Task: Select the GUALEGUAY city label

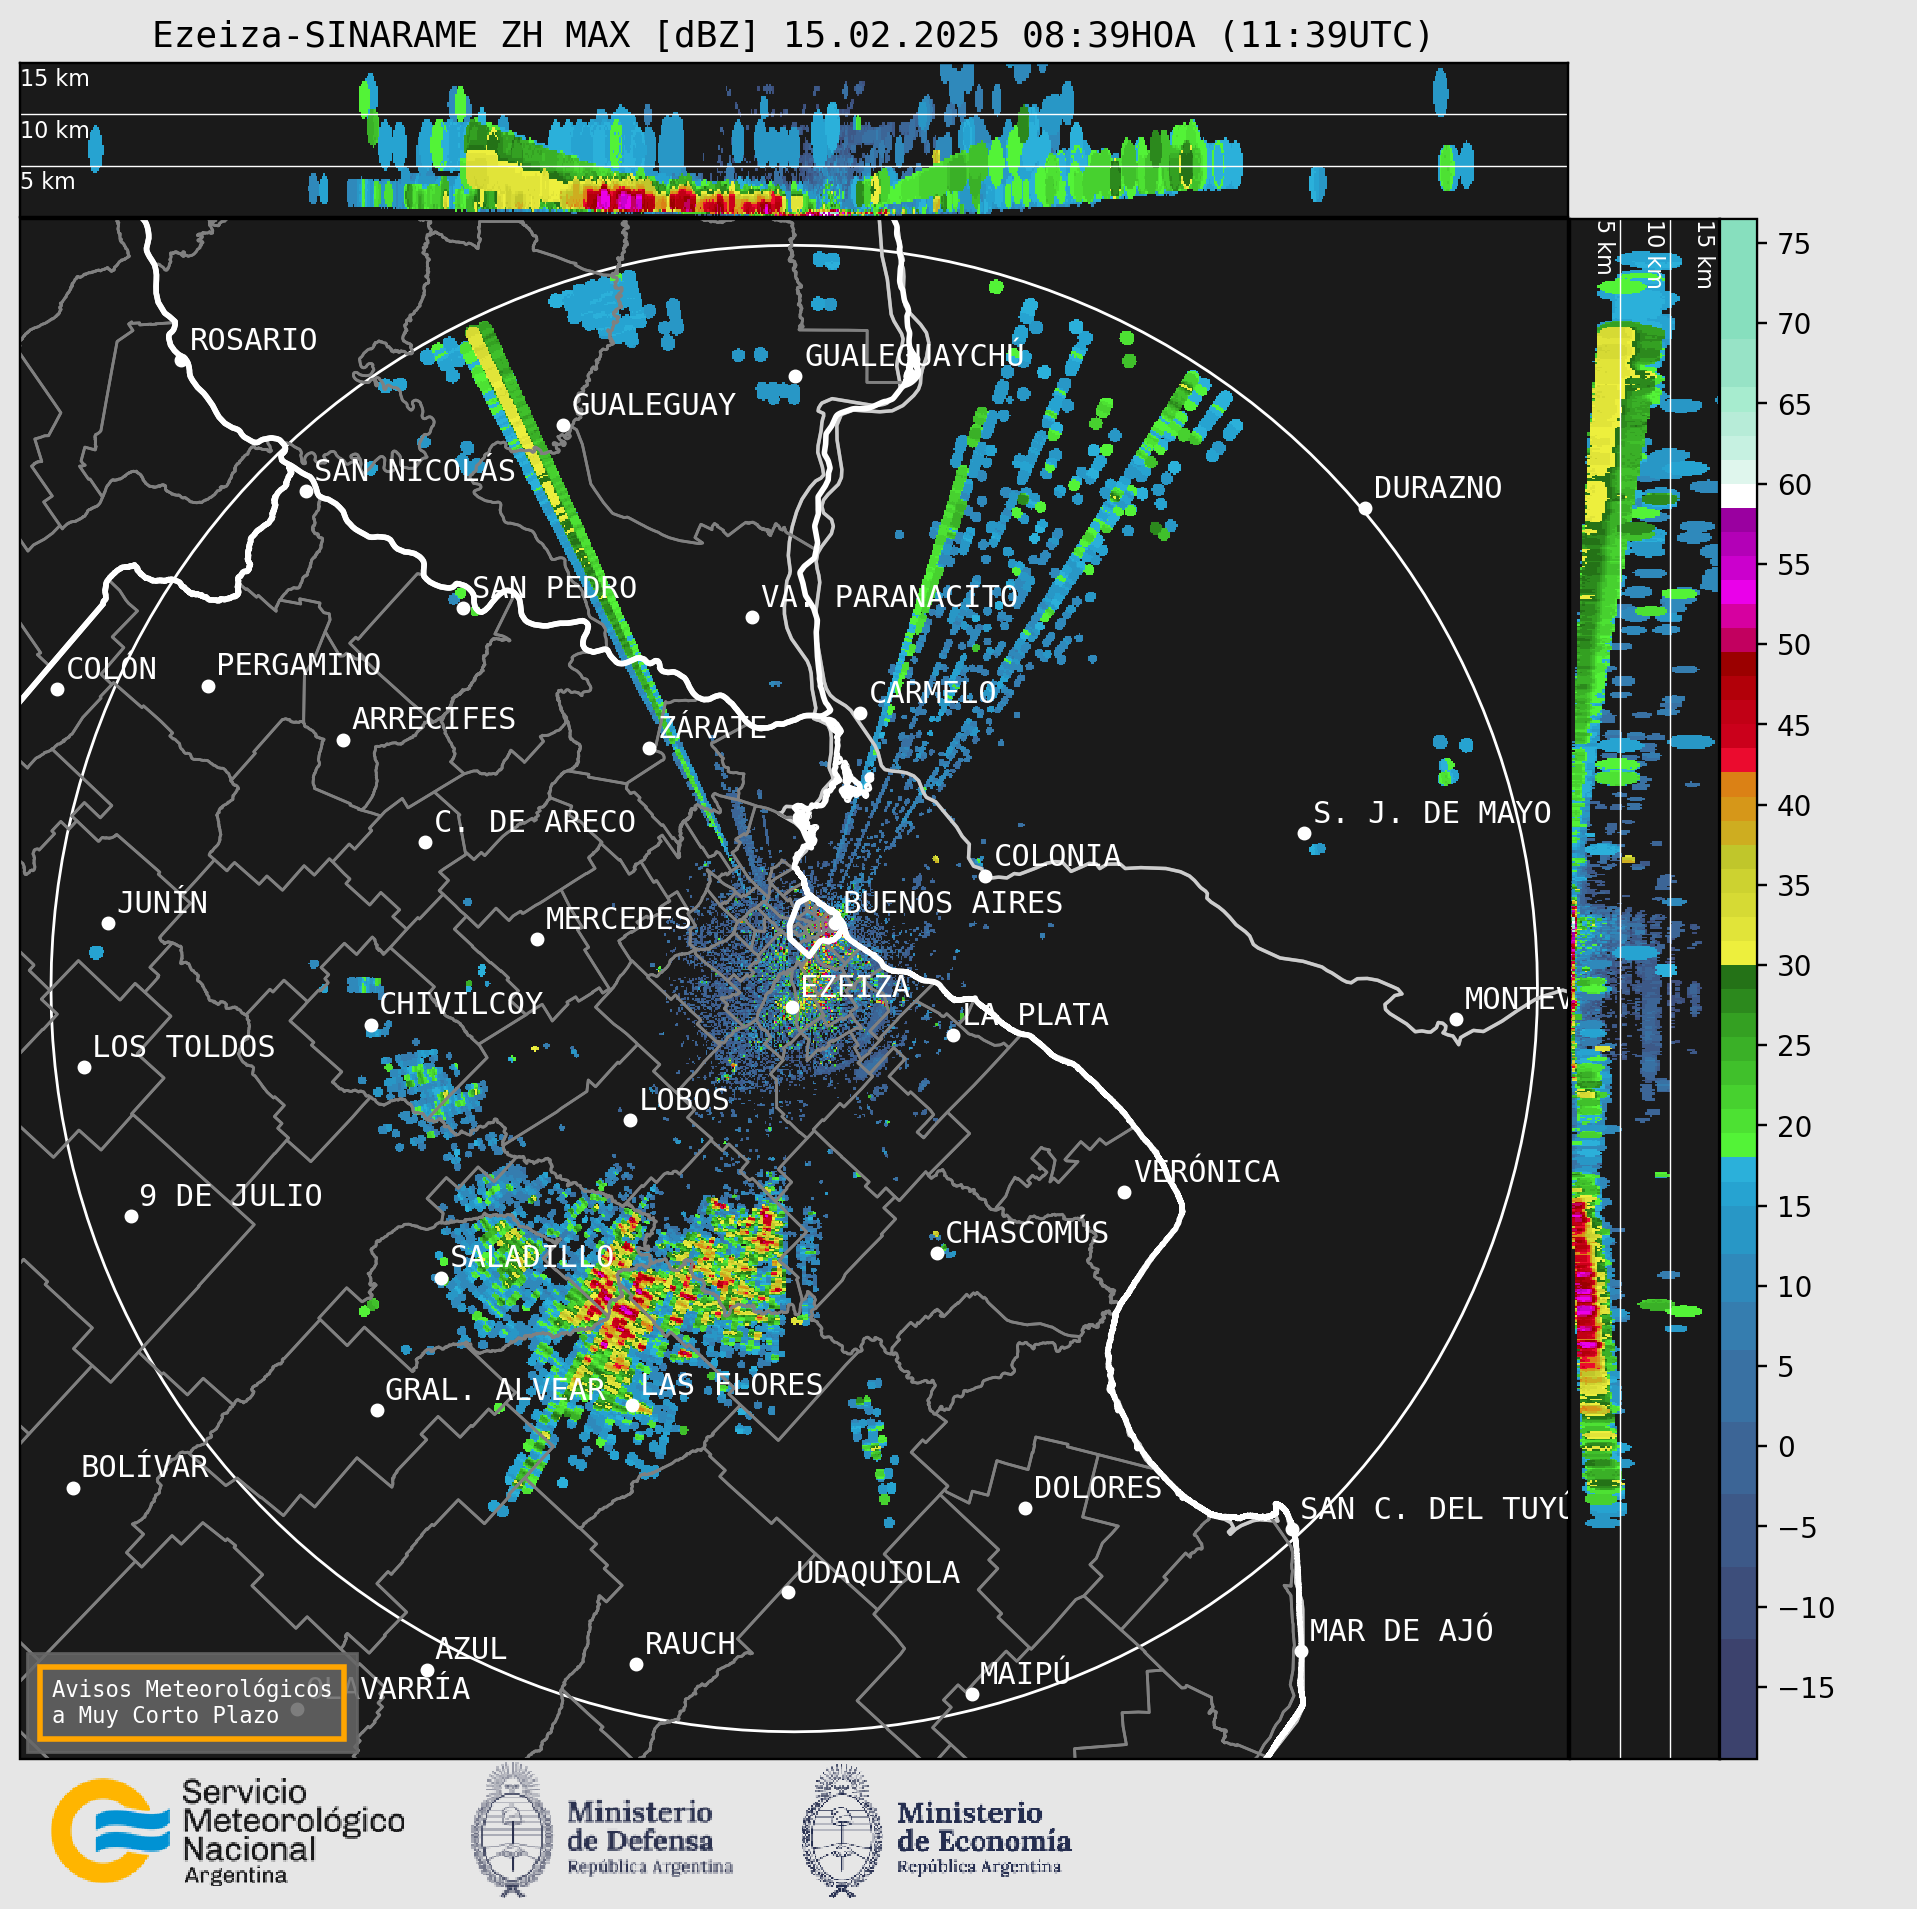Action: 653,405
